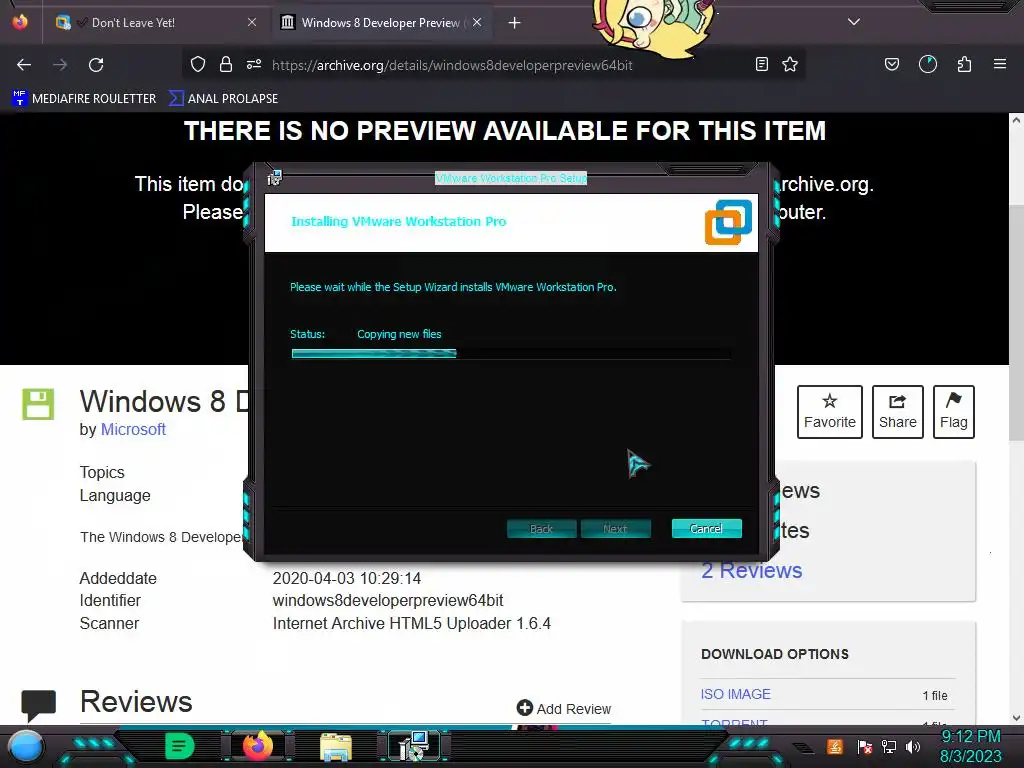Open the tracking protection shield icon
The width and height of the screenshot is (1024, 768).
tap(198, 64)
